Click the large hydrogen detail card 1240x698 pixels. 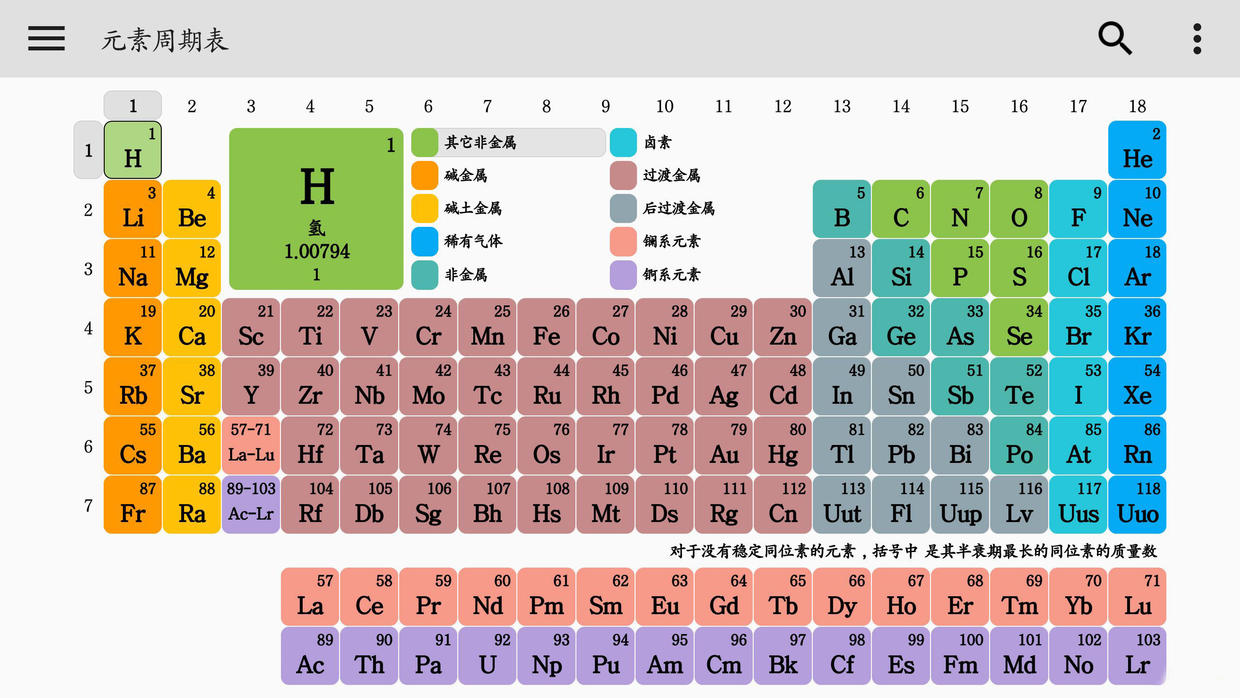[315, 208]
